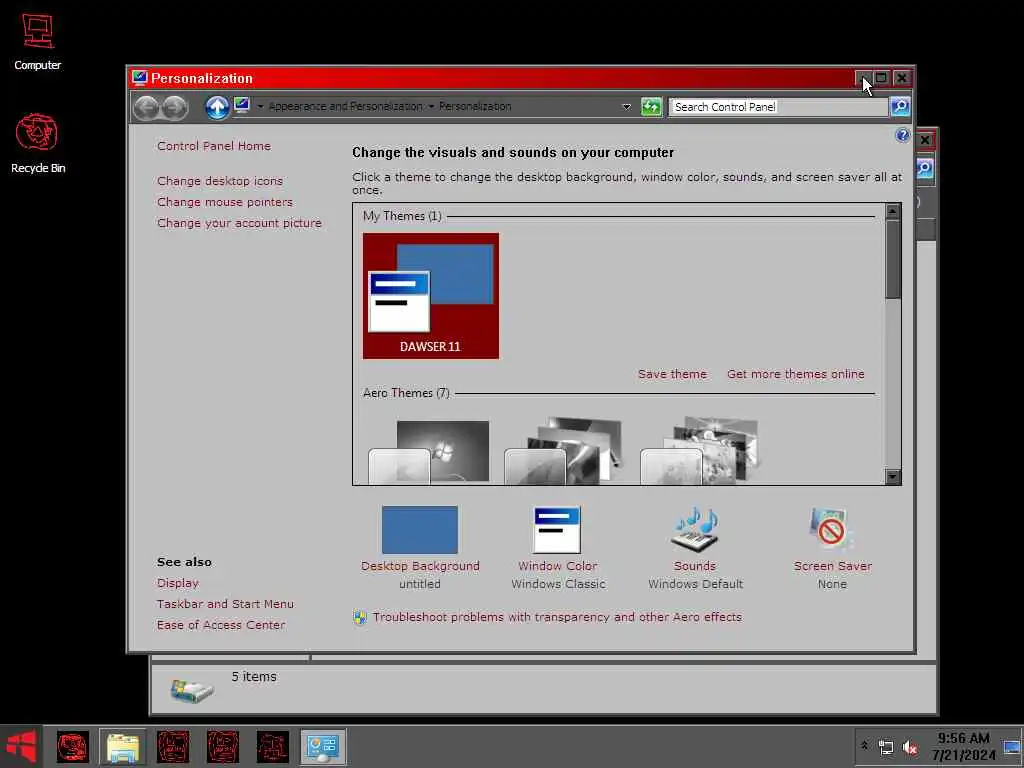Screen dimensions: 1024x768
Task: Close the background window with its X
Action: (x=925, y=140)
